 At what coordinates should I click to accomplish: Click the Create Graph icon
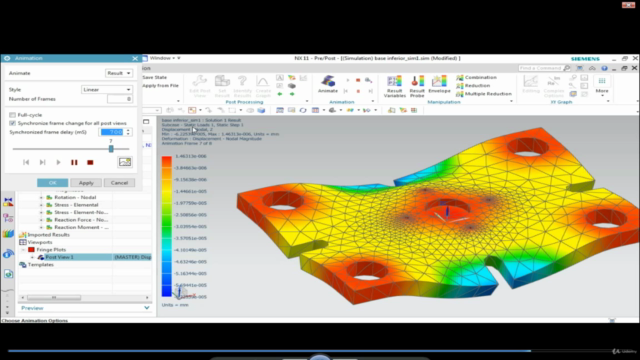click(263, 81)
